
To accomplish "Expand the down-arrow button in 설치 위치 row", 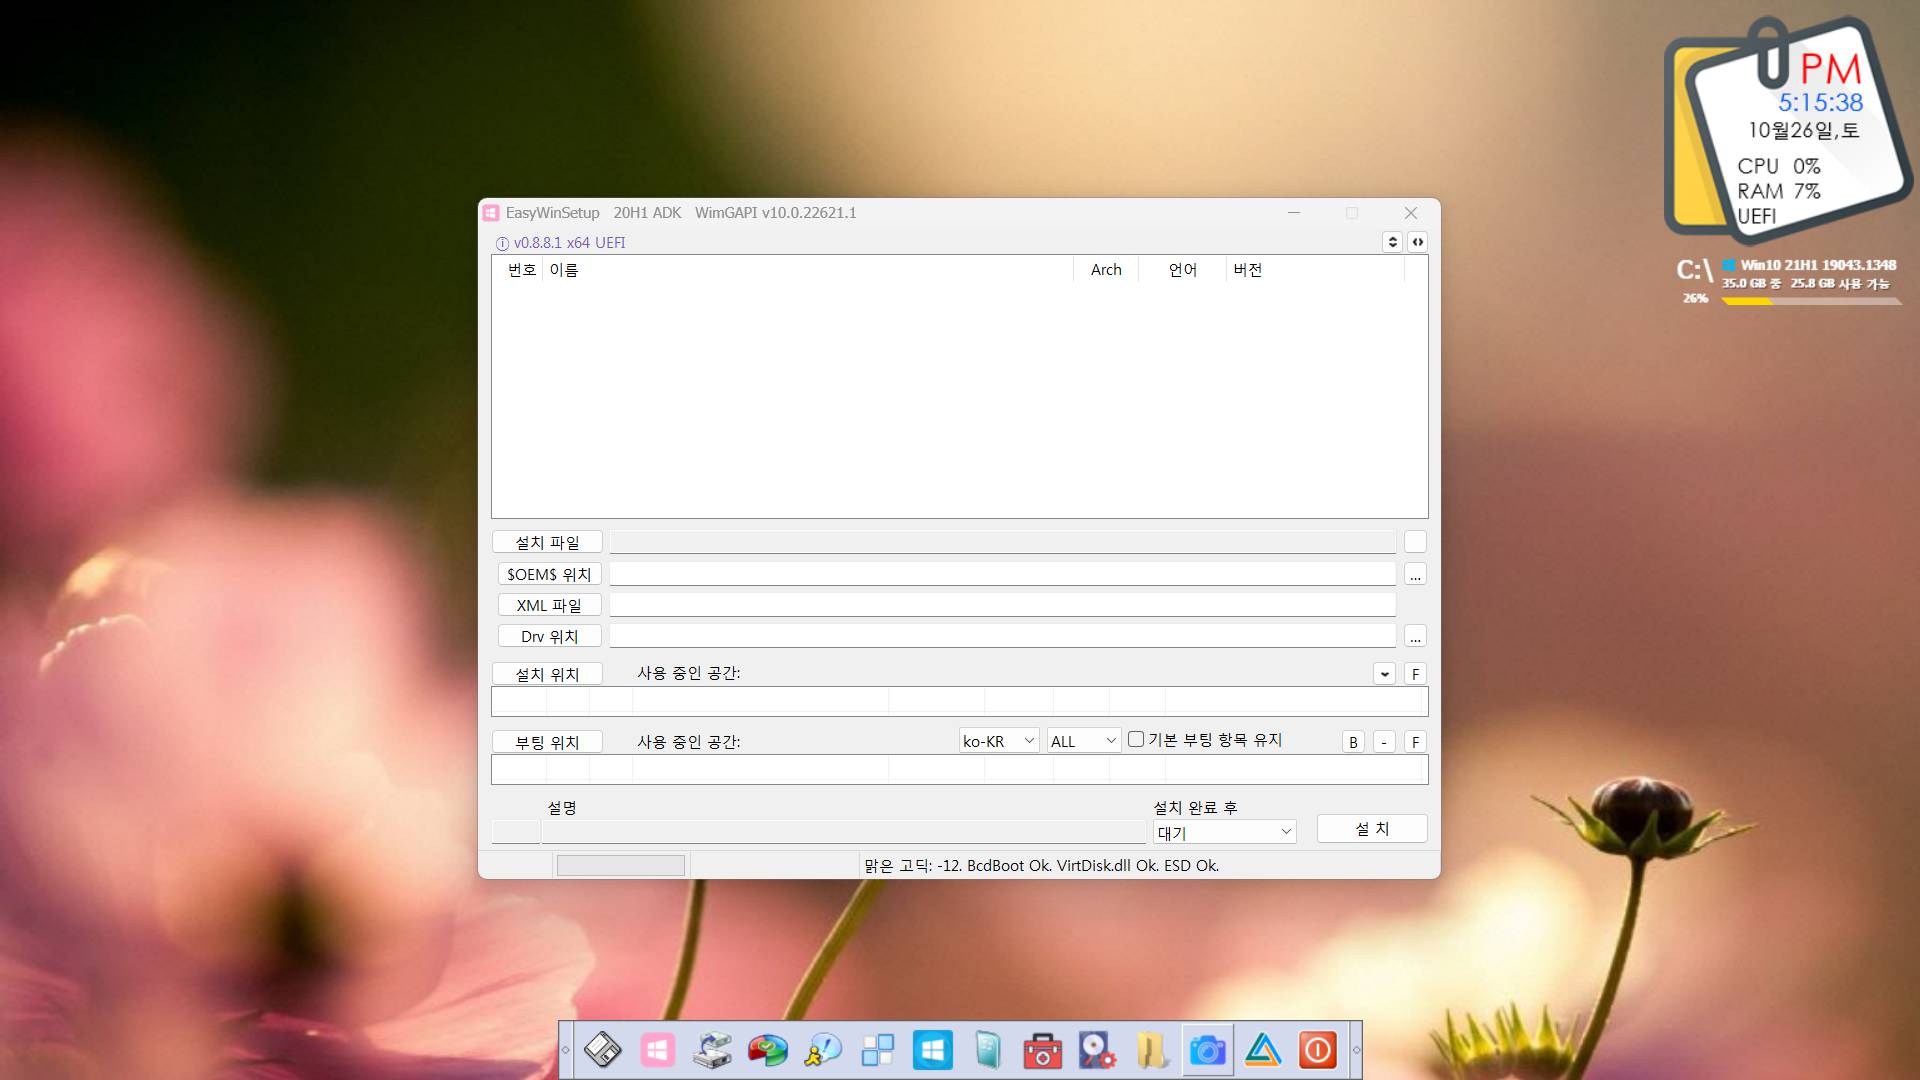I will (1384, 674).
